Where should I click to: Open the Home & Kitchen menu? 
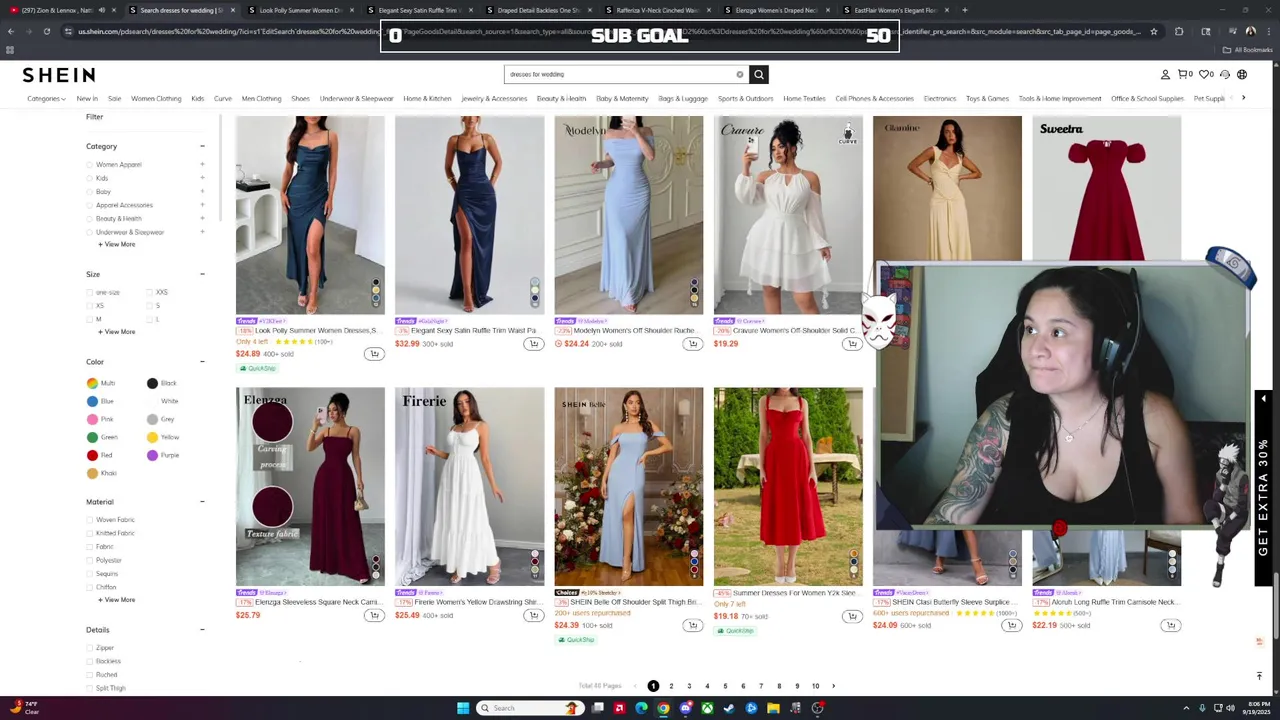tap(427, 98)
